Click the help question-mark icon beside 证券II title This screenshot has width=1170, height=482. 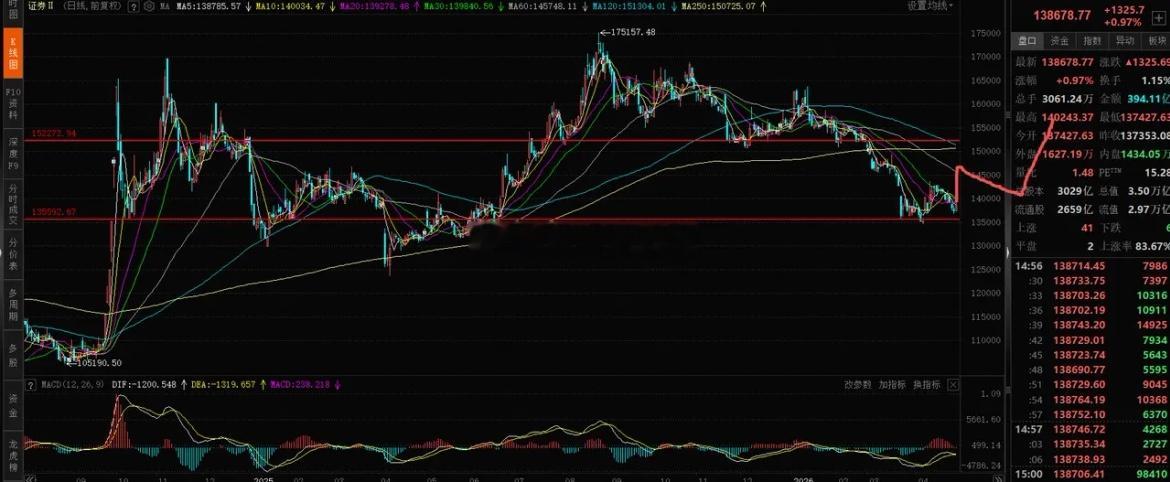tap(133, 7)
